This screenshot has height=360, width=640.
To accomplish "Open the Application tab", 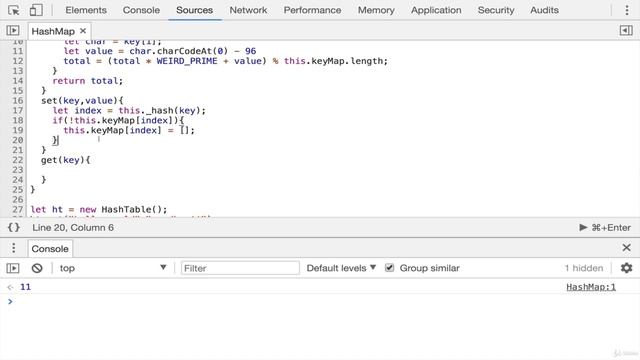I will click(436, 10).
